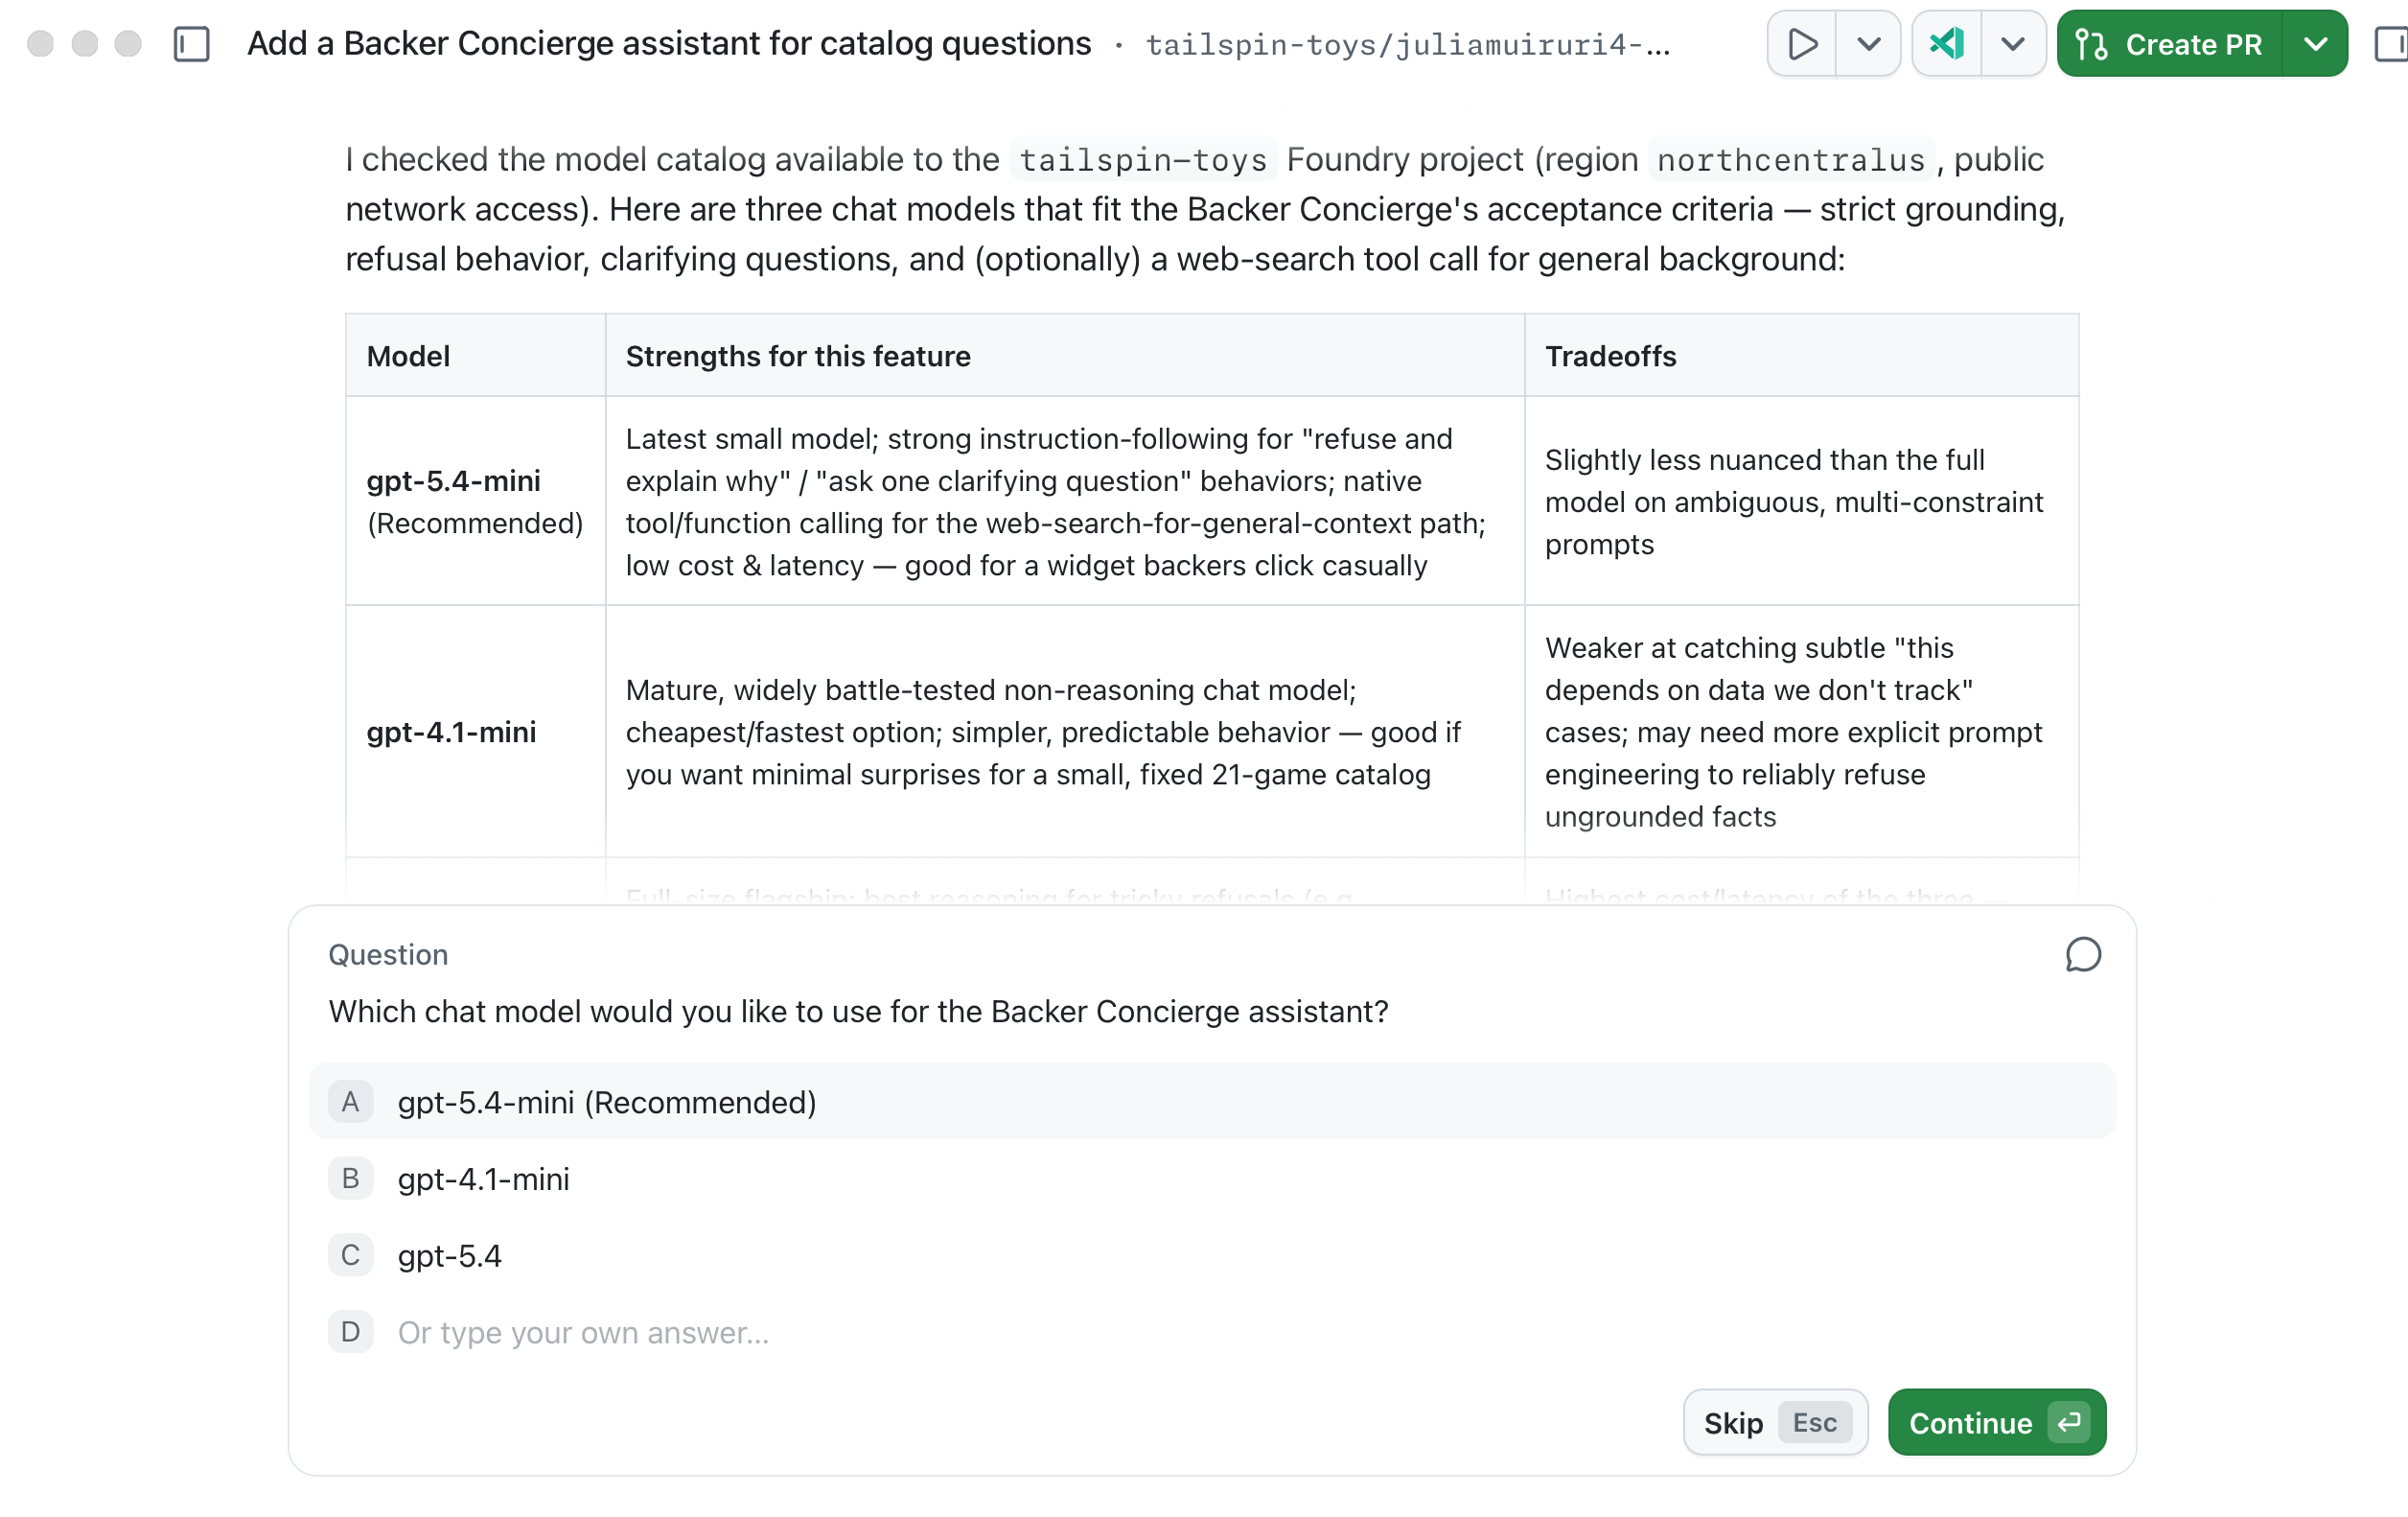
Task: Click the gpt-4.1-mini table cell
Action: pos(475,731)
